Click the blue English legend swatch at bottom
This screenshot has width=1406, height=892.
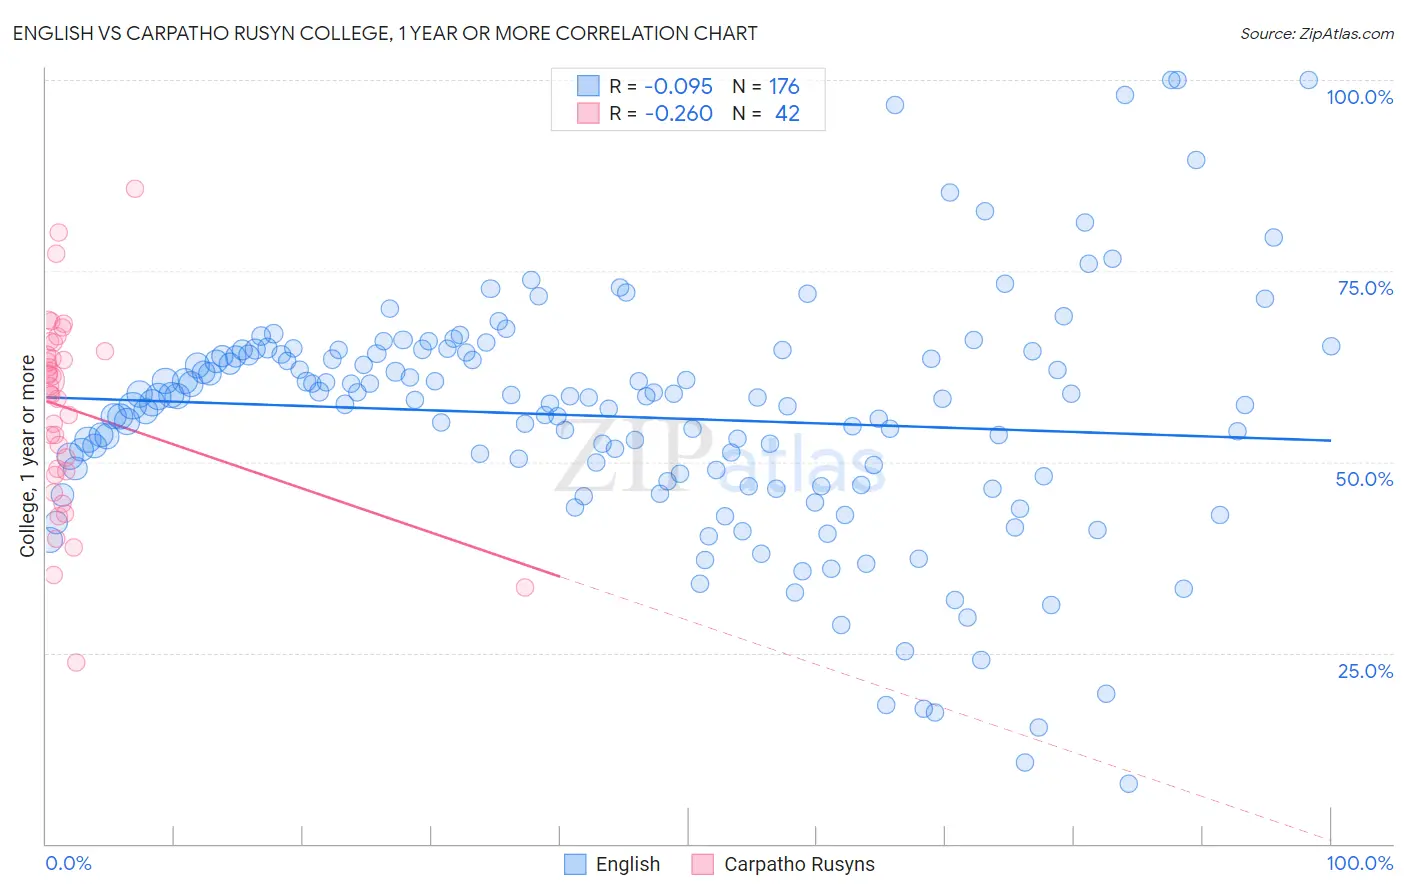(575, 864)
